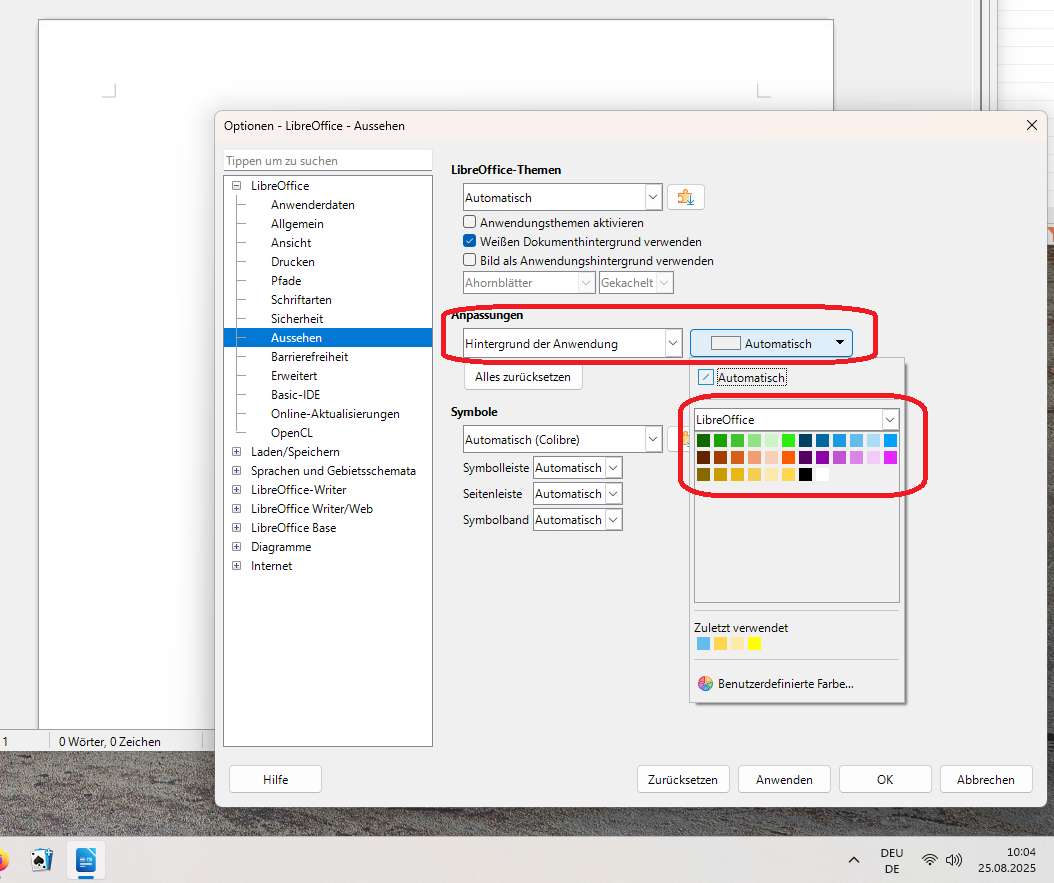Image resolution: width=1054 pixels, height=883 pixels.
Task: Click the Anwenden button
Action: tap(784, 780)
